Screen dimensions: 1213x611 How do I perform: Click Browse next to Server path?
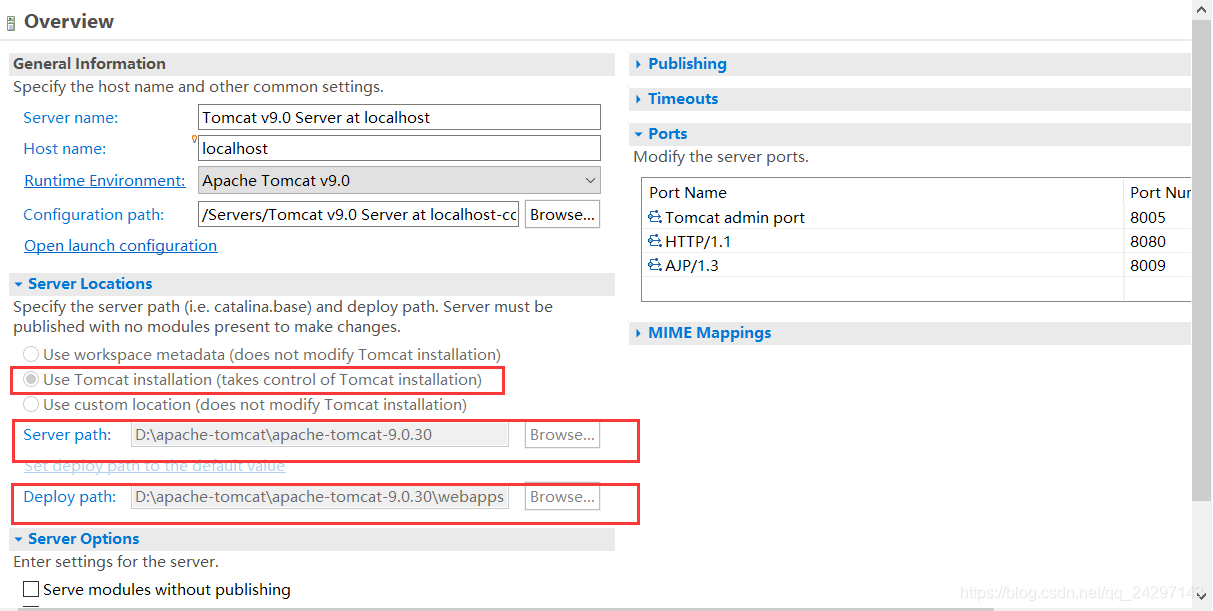point(562,435)
